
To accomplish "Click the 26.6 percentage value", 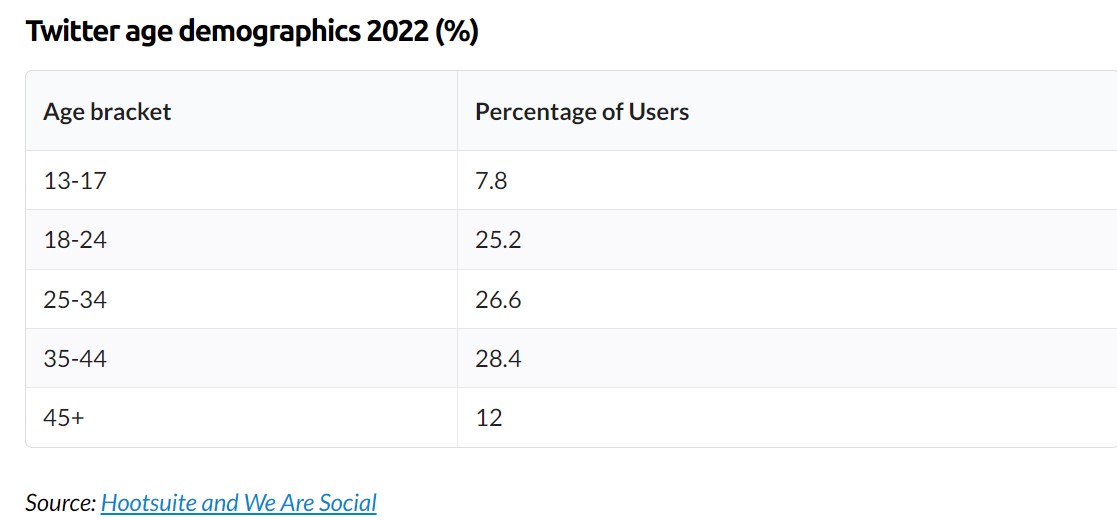I will (x=498, y=299).
